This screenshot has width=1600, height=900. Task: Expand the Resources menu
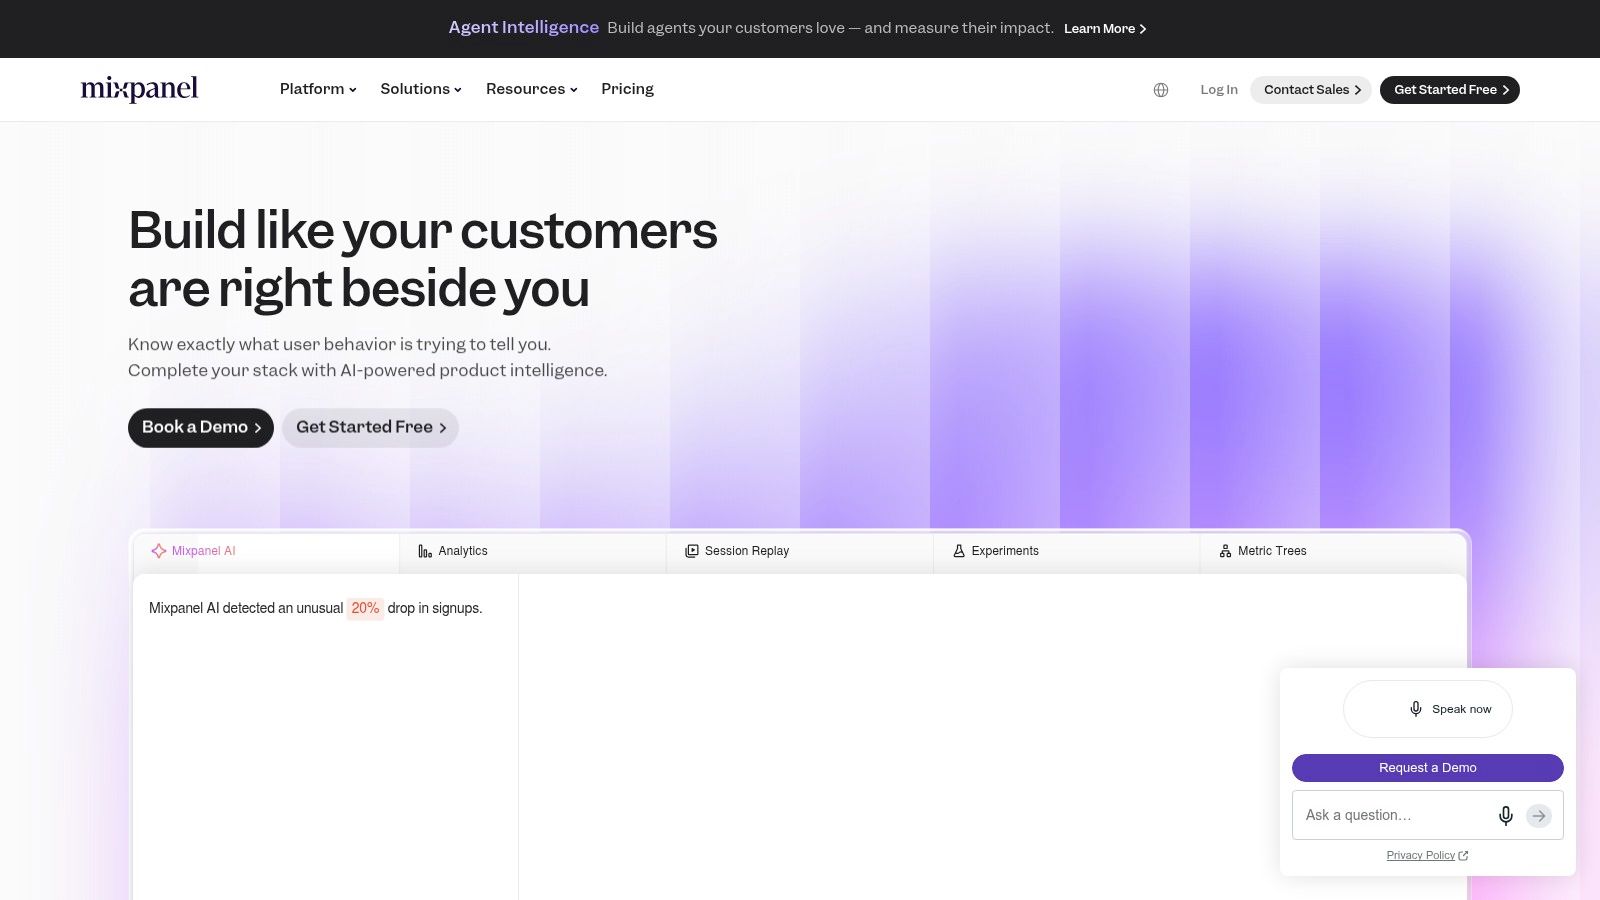click(532, 89)
